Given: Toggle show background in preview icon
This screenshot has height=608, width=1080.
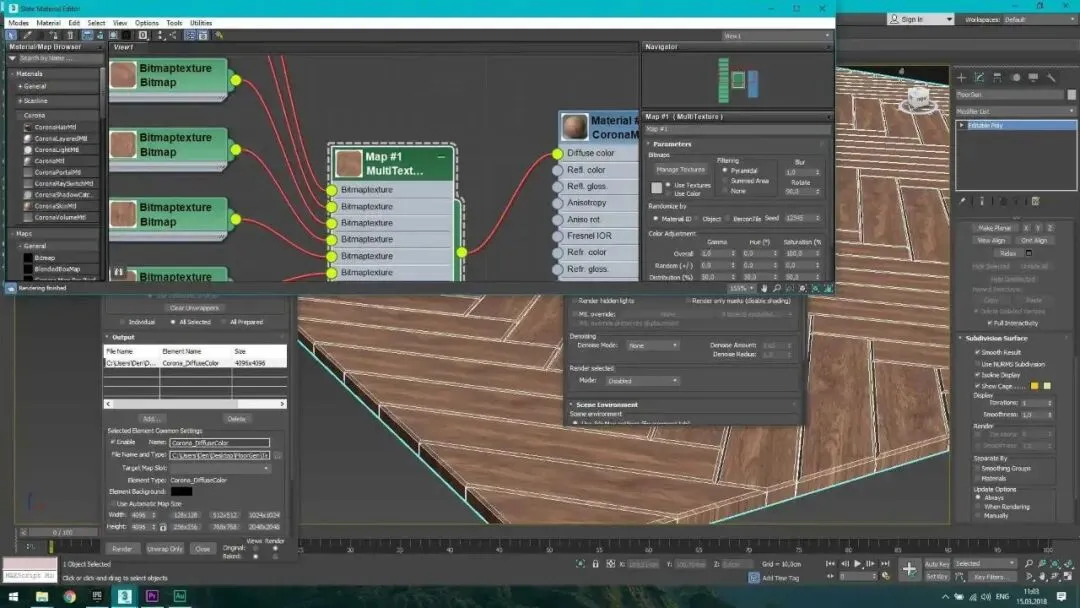Looking at the screenshot, I should (126, 35).
